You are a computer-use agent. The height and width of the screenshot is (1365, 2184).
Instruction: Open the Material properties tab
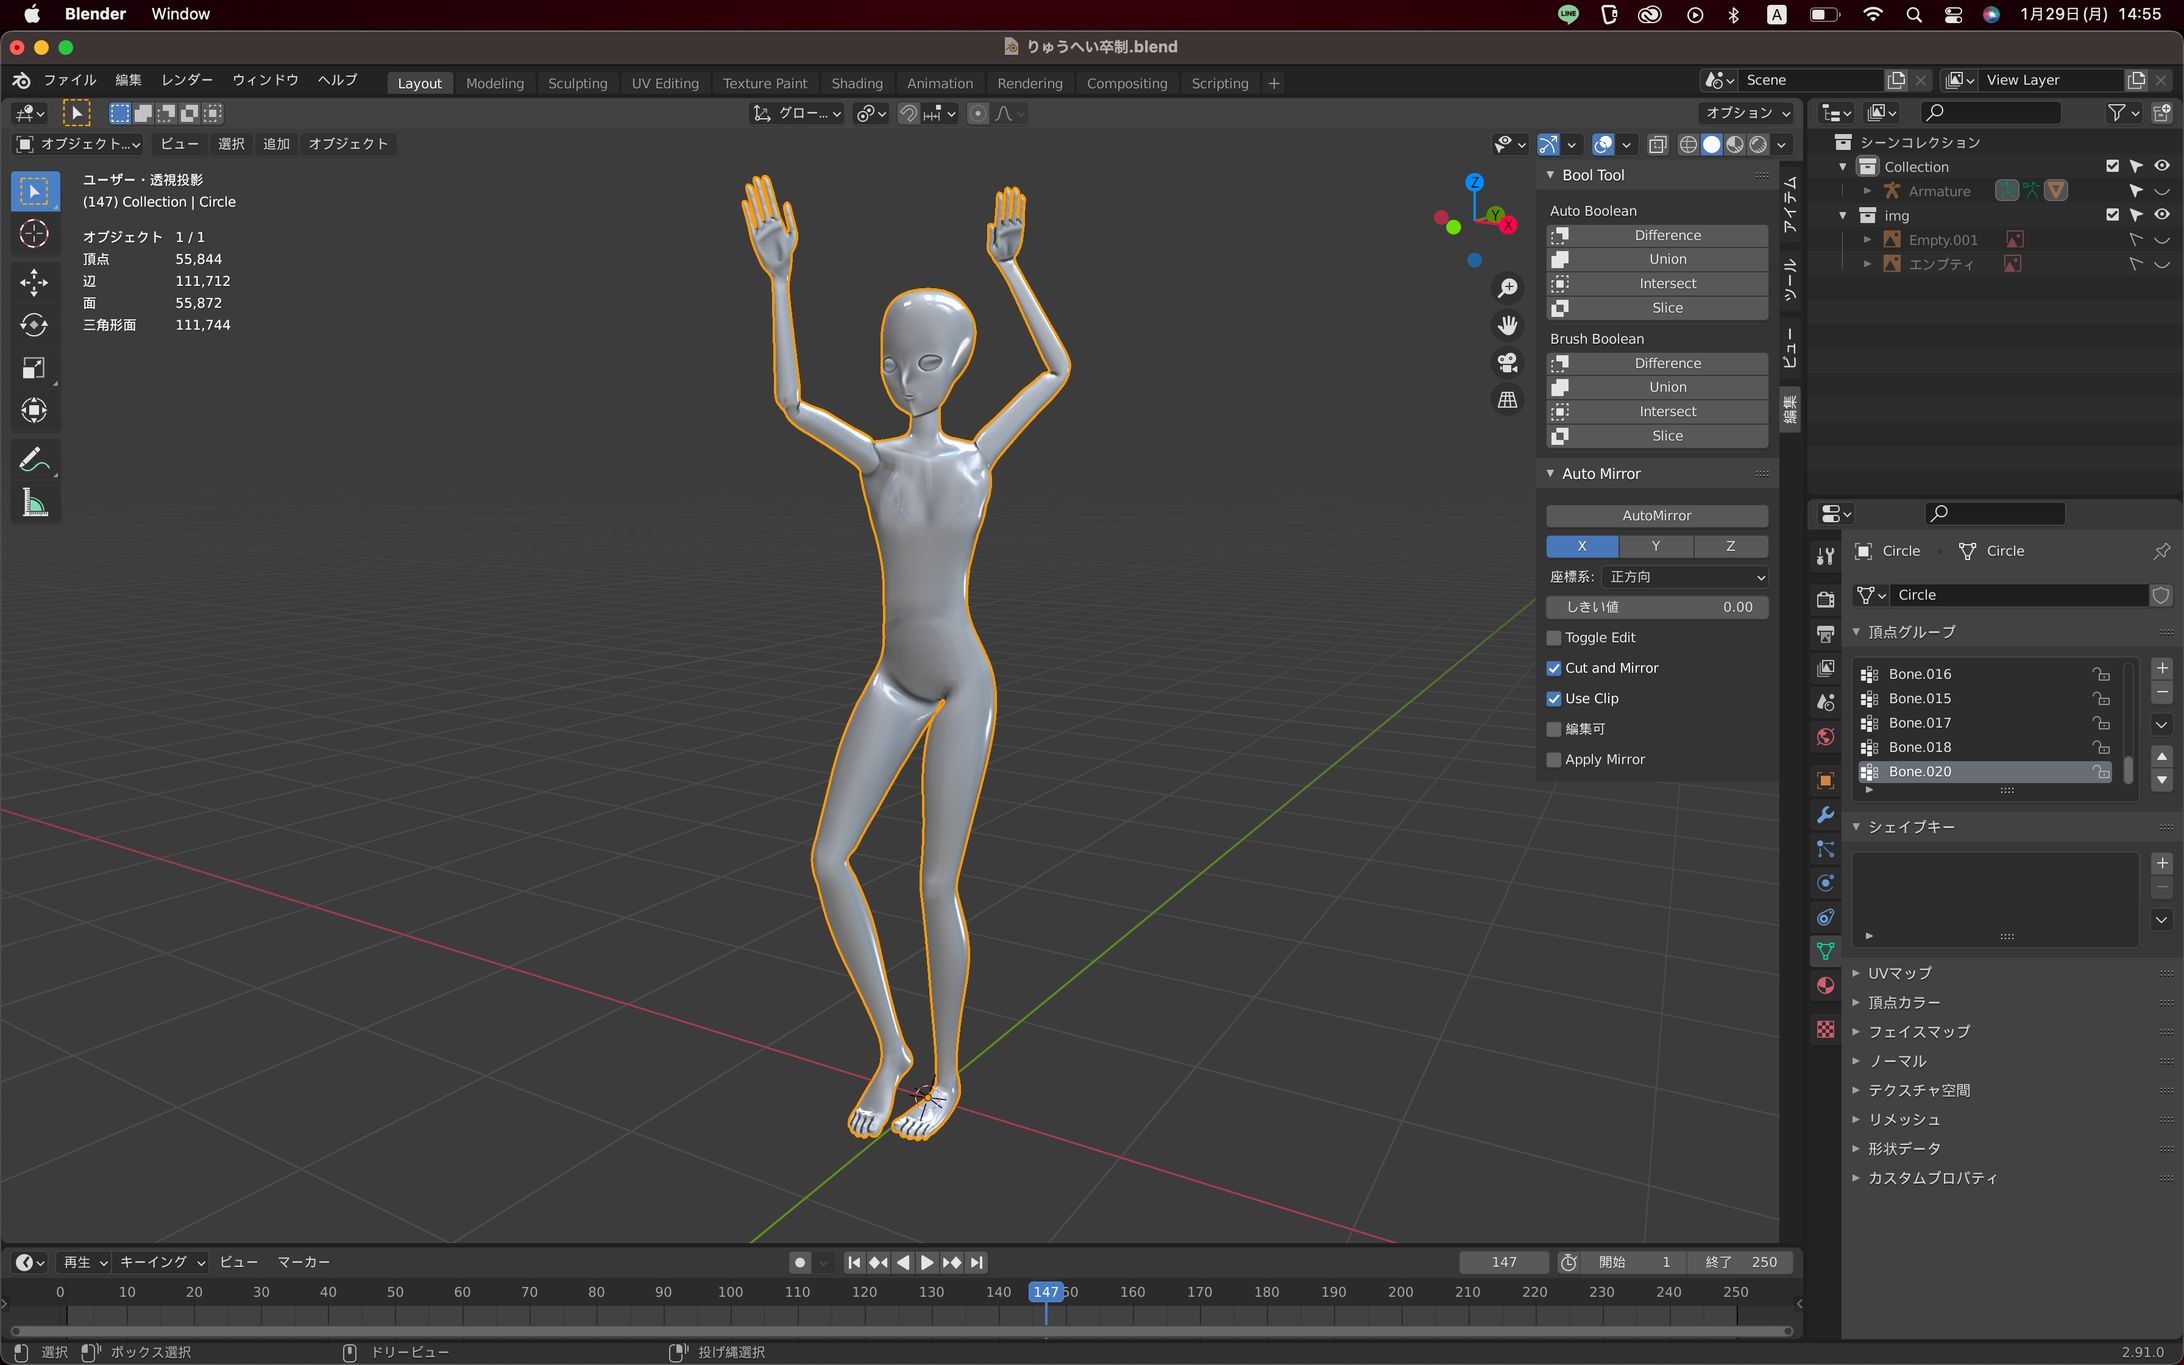coord(1825,986)
